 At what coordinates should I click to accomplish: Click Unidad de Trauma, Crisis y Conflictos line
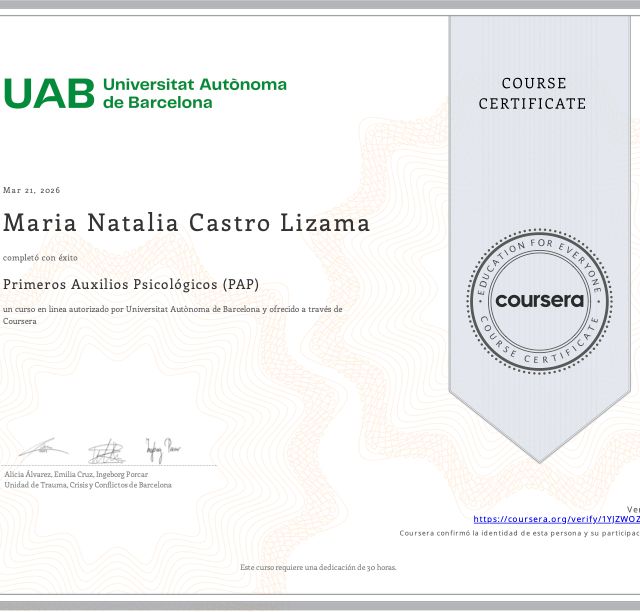(x=88, y=485)
